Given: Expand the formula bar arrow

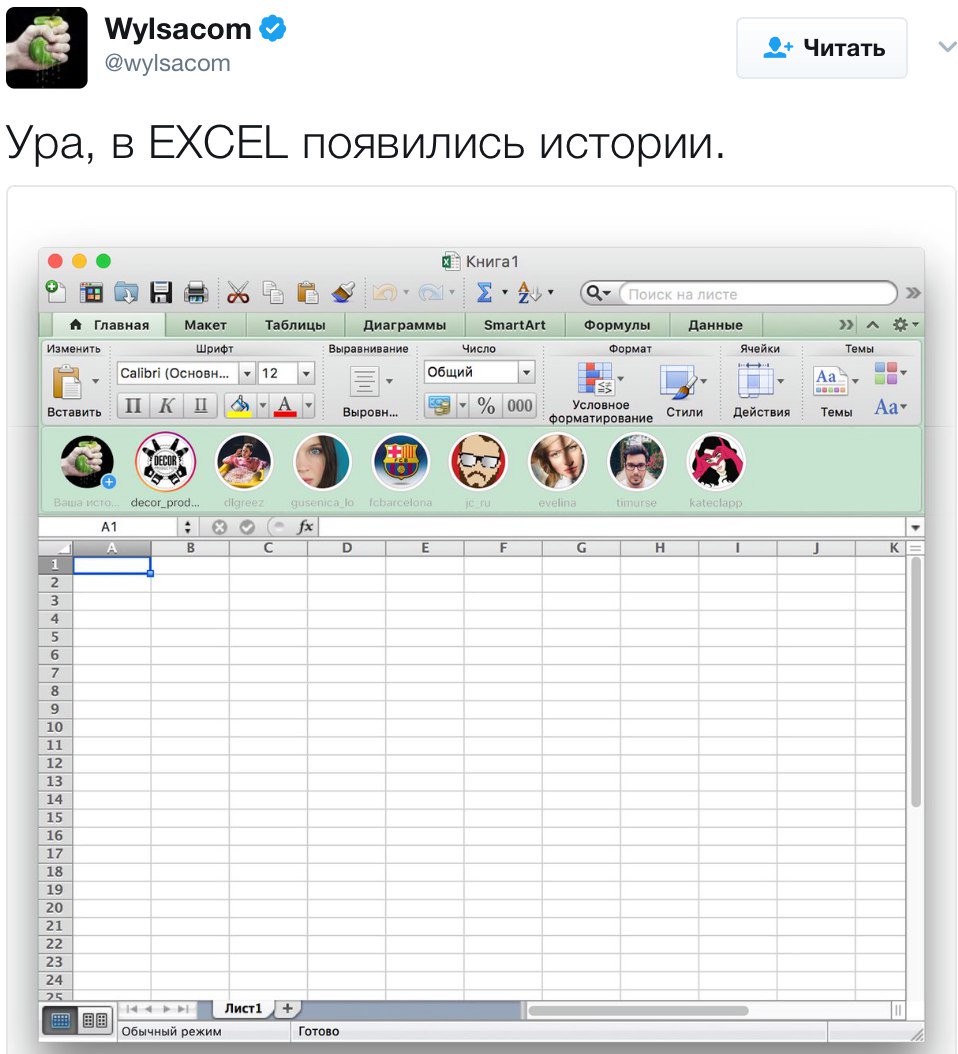Looking at the screenshot, I should click(x=915, y=528).
